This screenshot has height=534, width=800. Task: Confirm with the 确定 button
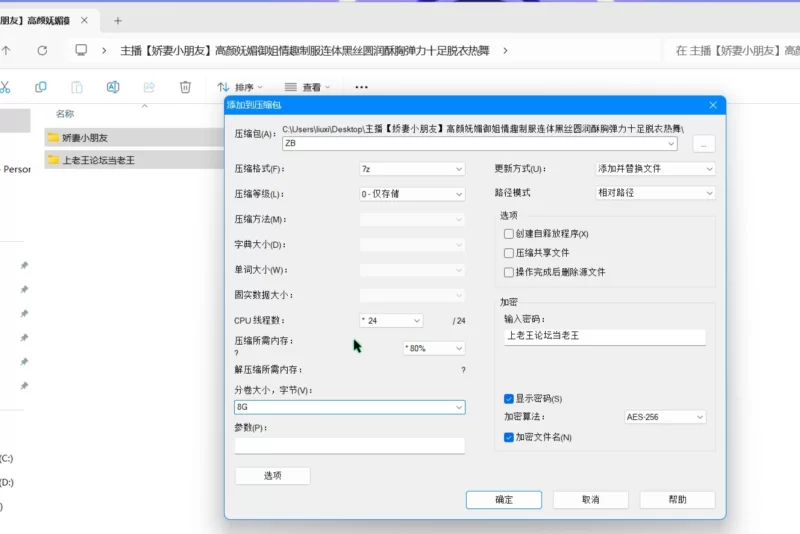tap(504, 500)
